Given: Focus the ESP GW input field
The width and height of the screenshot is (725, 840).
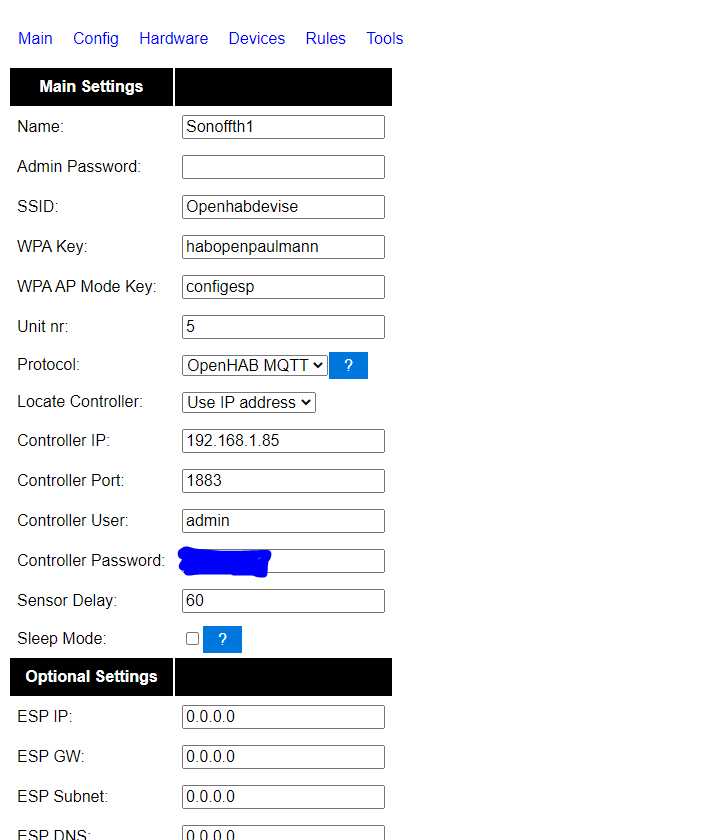Looking at the screenshot, I should point(283,757).
